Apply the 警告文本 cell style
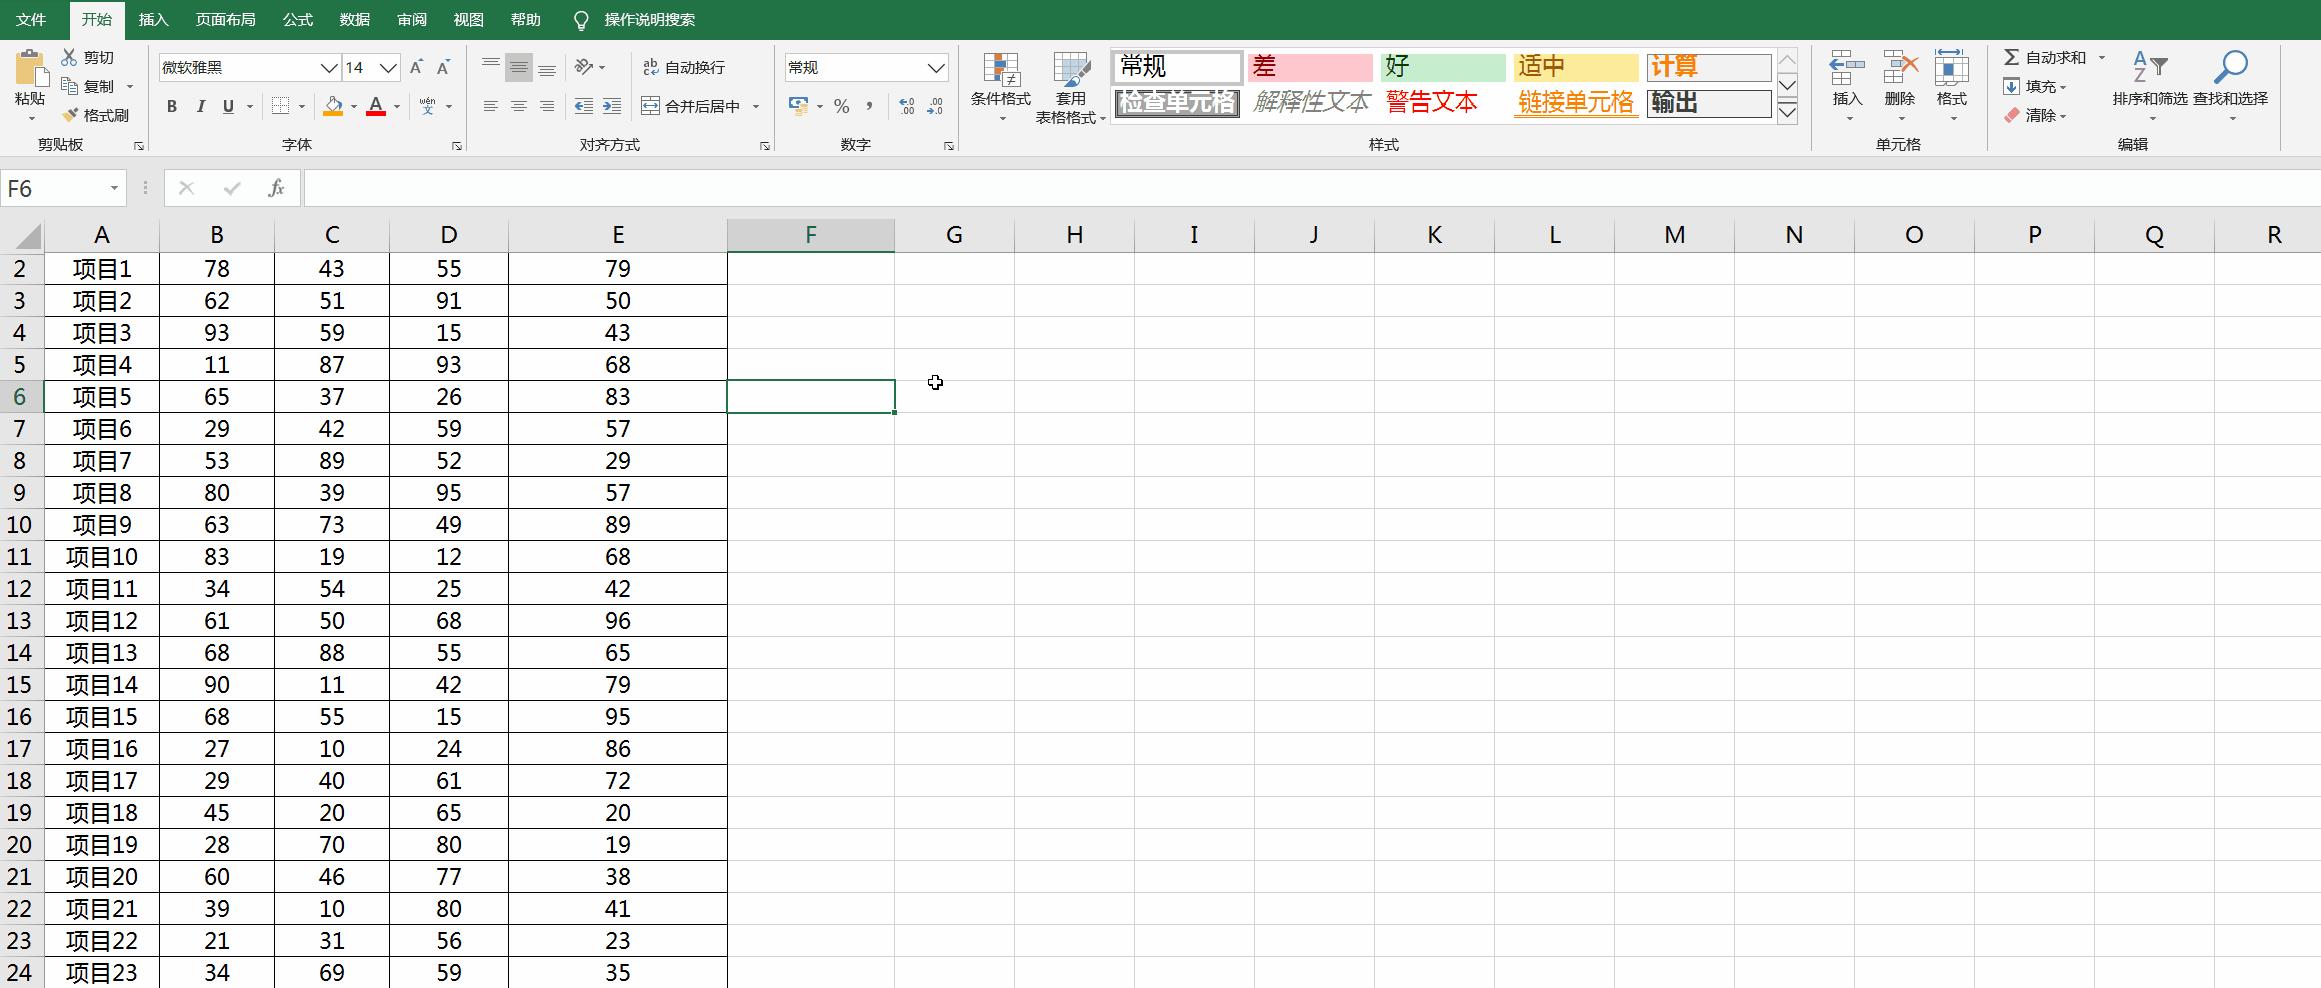Viewport: 2321px width, 988px height. point(1432,101)
